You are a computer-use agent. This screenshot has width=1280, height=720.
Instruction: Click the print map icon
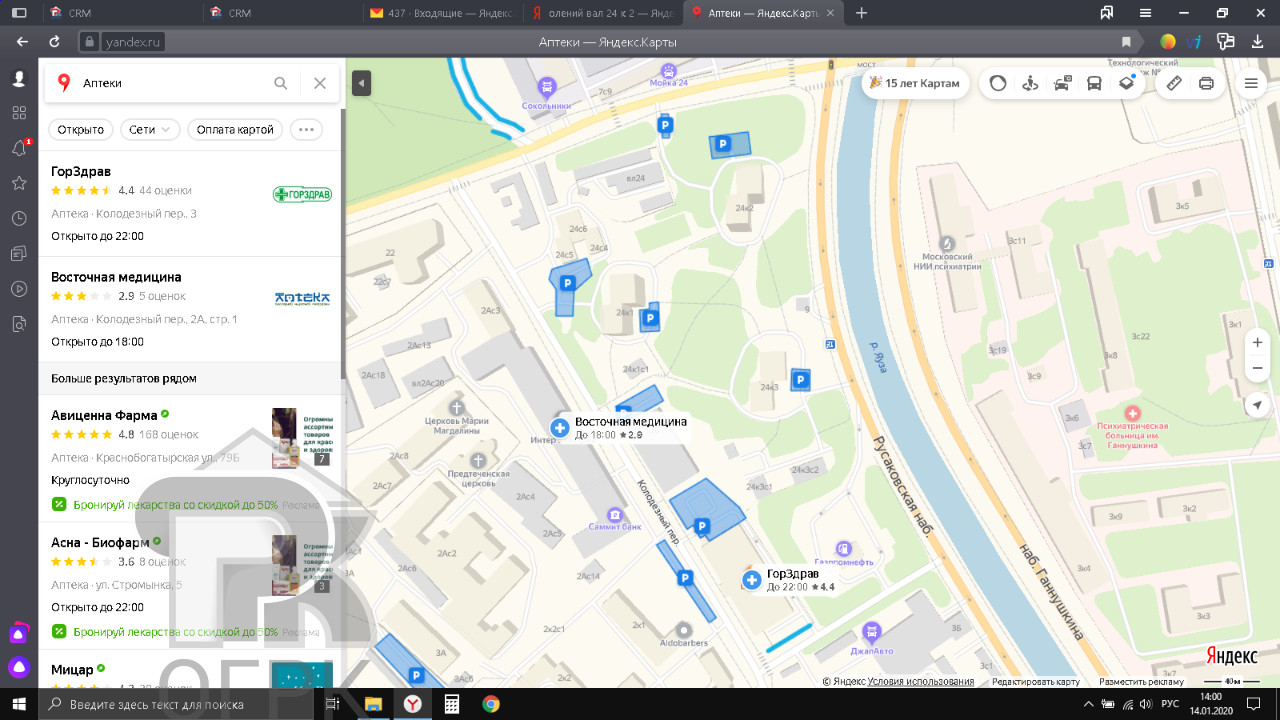(x=1206, y=84)
